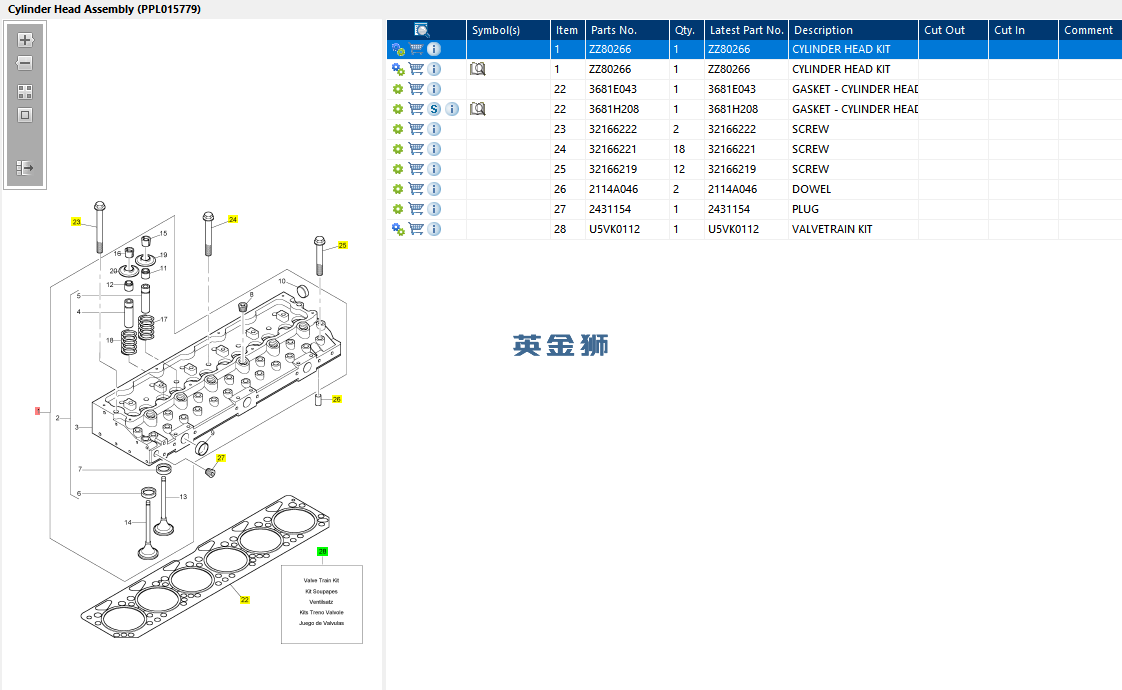The image size is (1122, 690).
Task: Click cart icon for screw 32166219
Action: pos(416,170)
